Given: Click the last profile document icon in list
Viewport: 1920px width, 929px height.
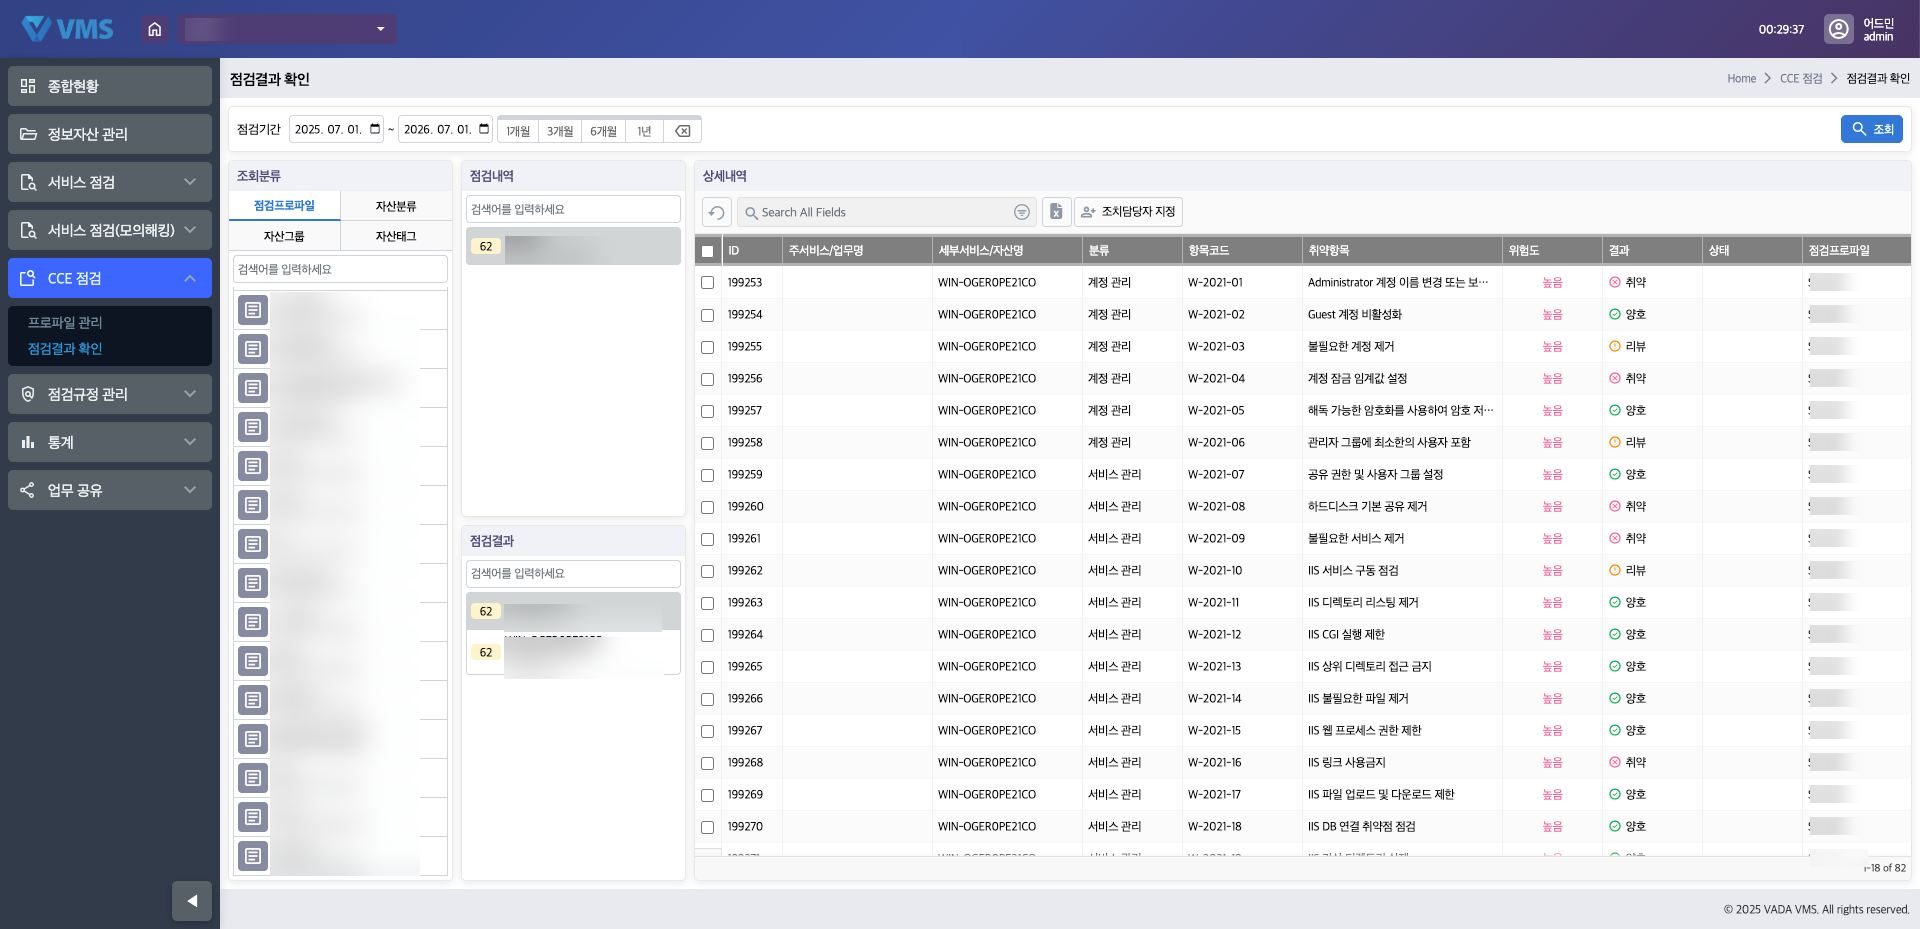Looking at the screenshot, I should (253, 856).
